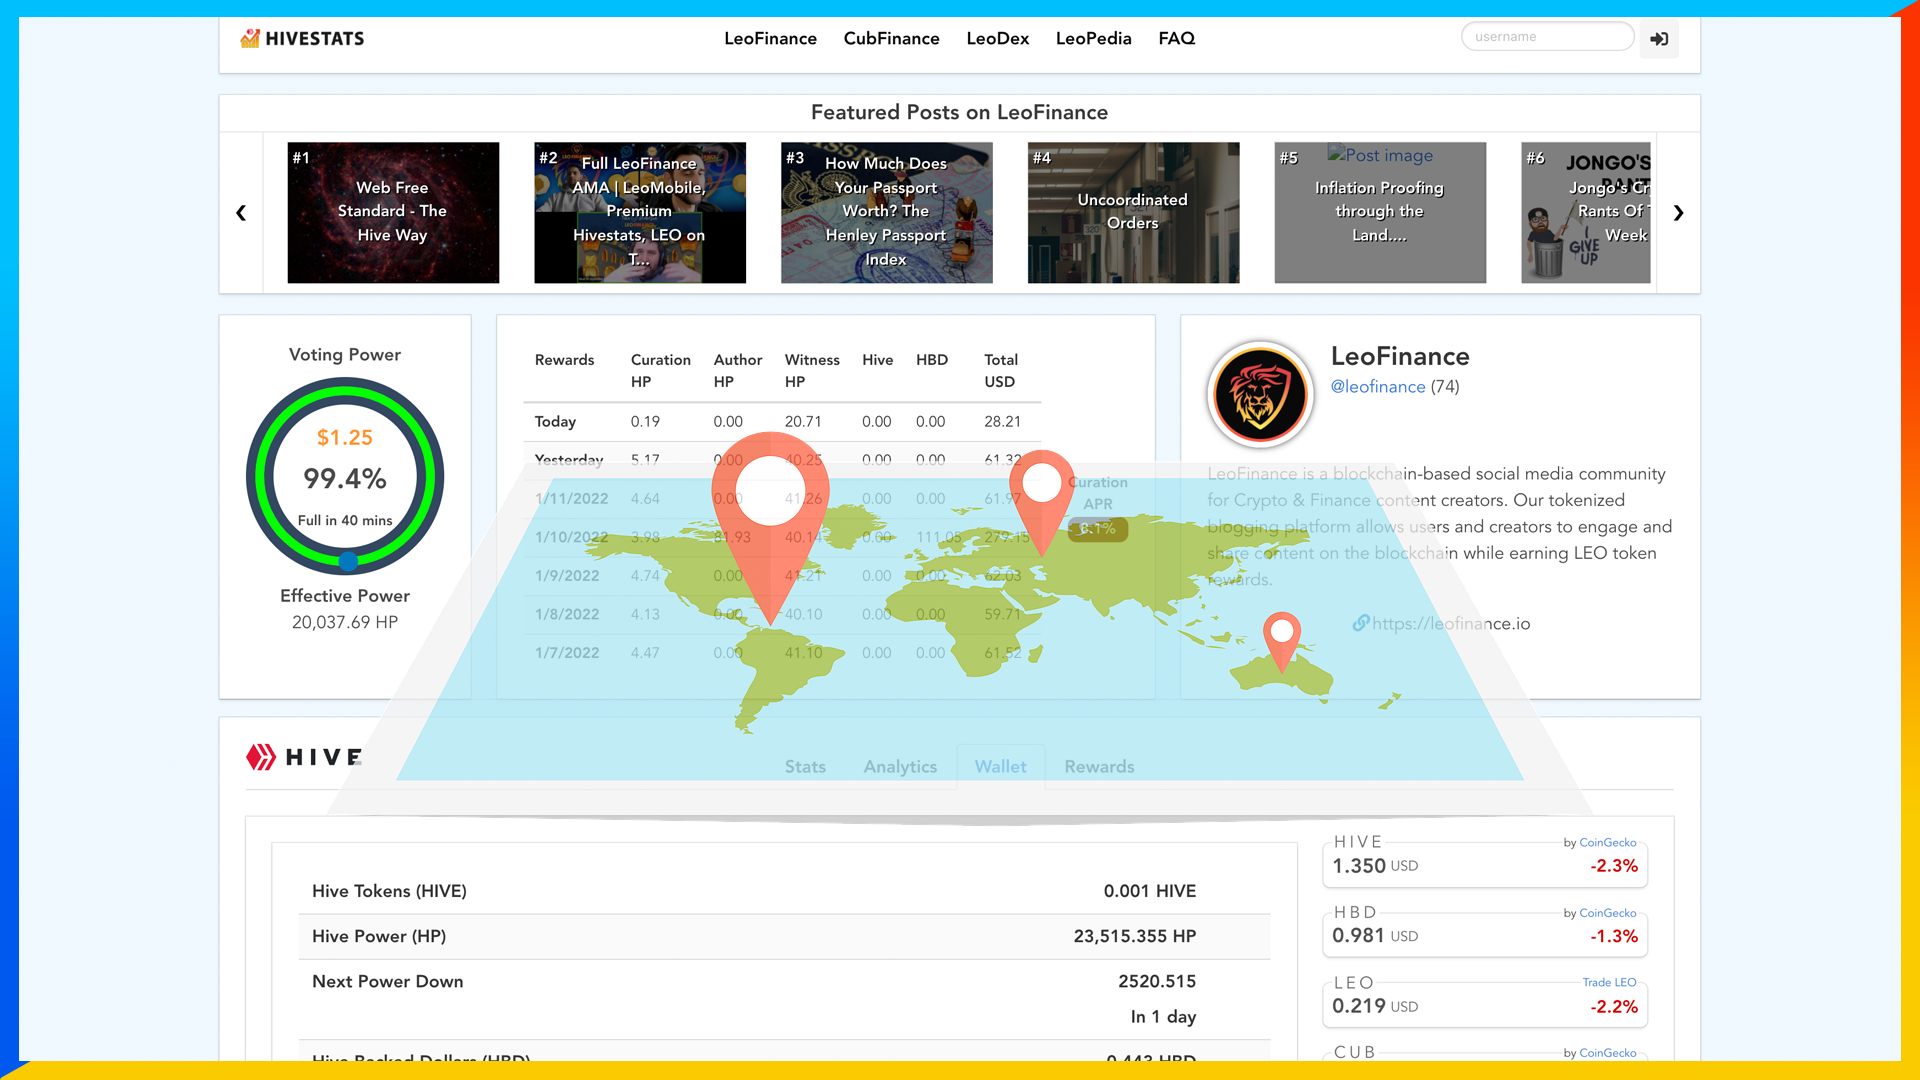1920x1080 pixels.
Task: Open featured post #2 Full LeoFinance AMA
Action: (640, 212)
